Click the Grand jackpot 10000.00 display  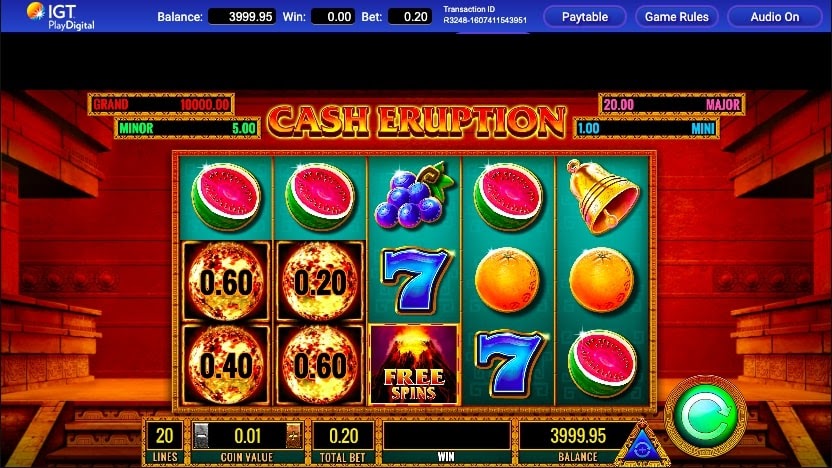pos(161,104)
